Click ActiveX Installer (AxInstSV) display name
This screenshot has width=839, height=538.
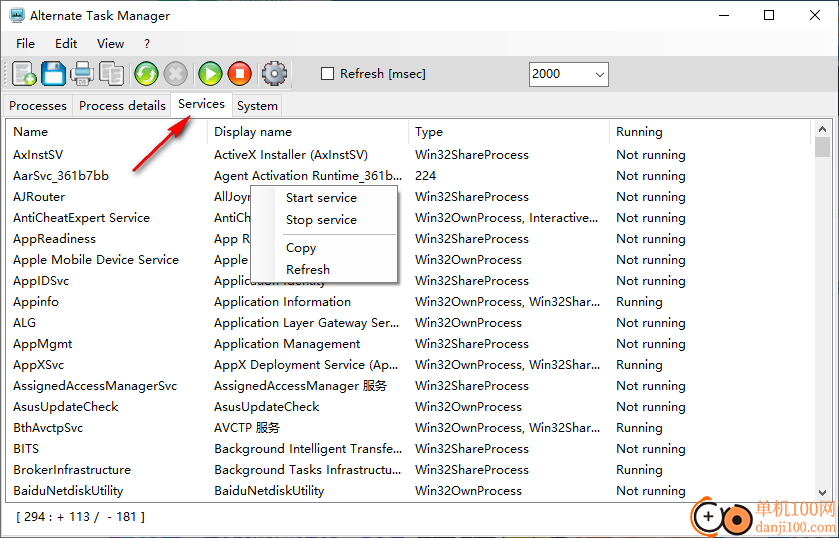(x=291, y=155)
